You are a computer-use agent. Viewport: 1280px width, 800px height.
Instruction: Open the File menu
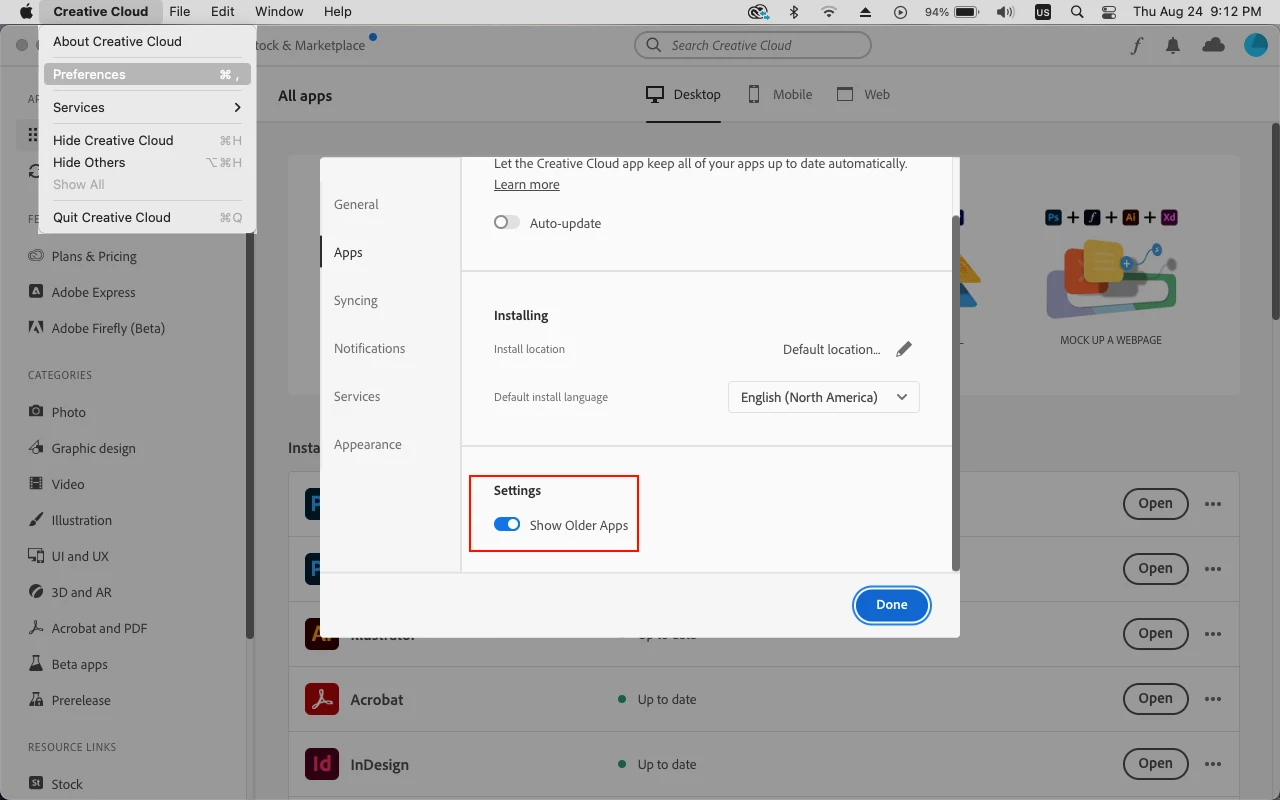[180, 12]
